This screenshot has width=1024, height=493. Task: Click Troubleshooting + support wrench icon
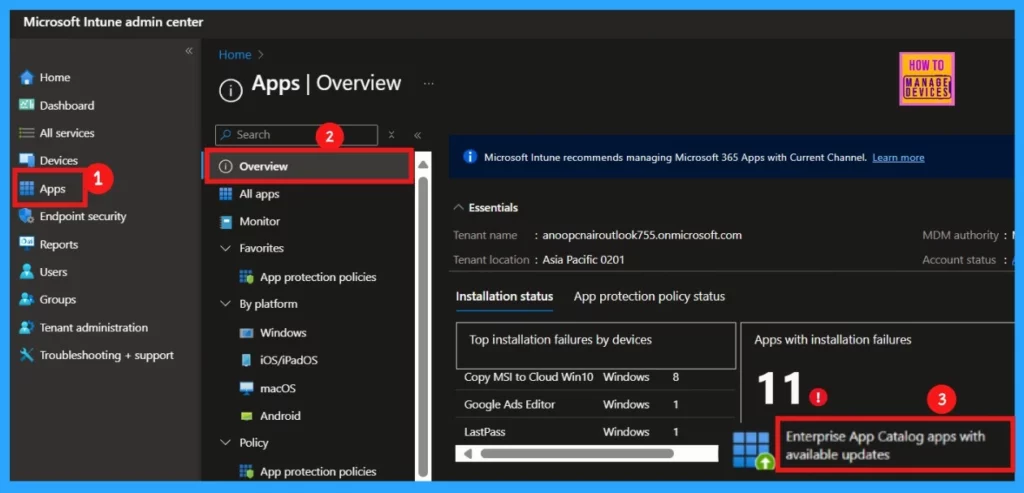tap(27, 355)
